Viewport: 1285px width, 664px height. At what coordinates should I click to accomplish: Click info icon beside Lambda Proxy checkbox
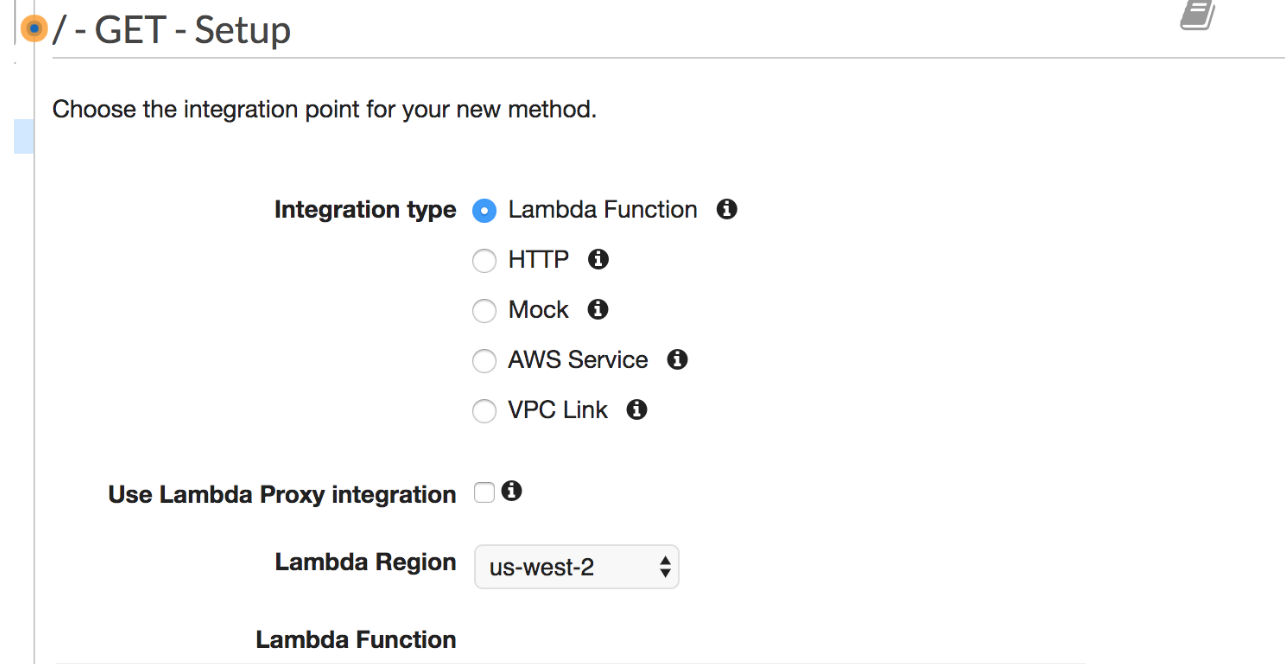point(512,492)
